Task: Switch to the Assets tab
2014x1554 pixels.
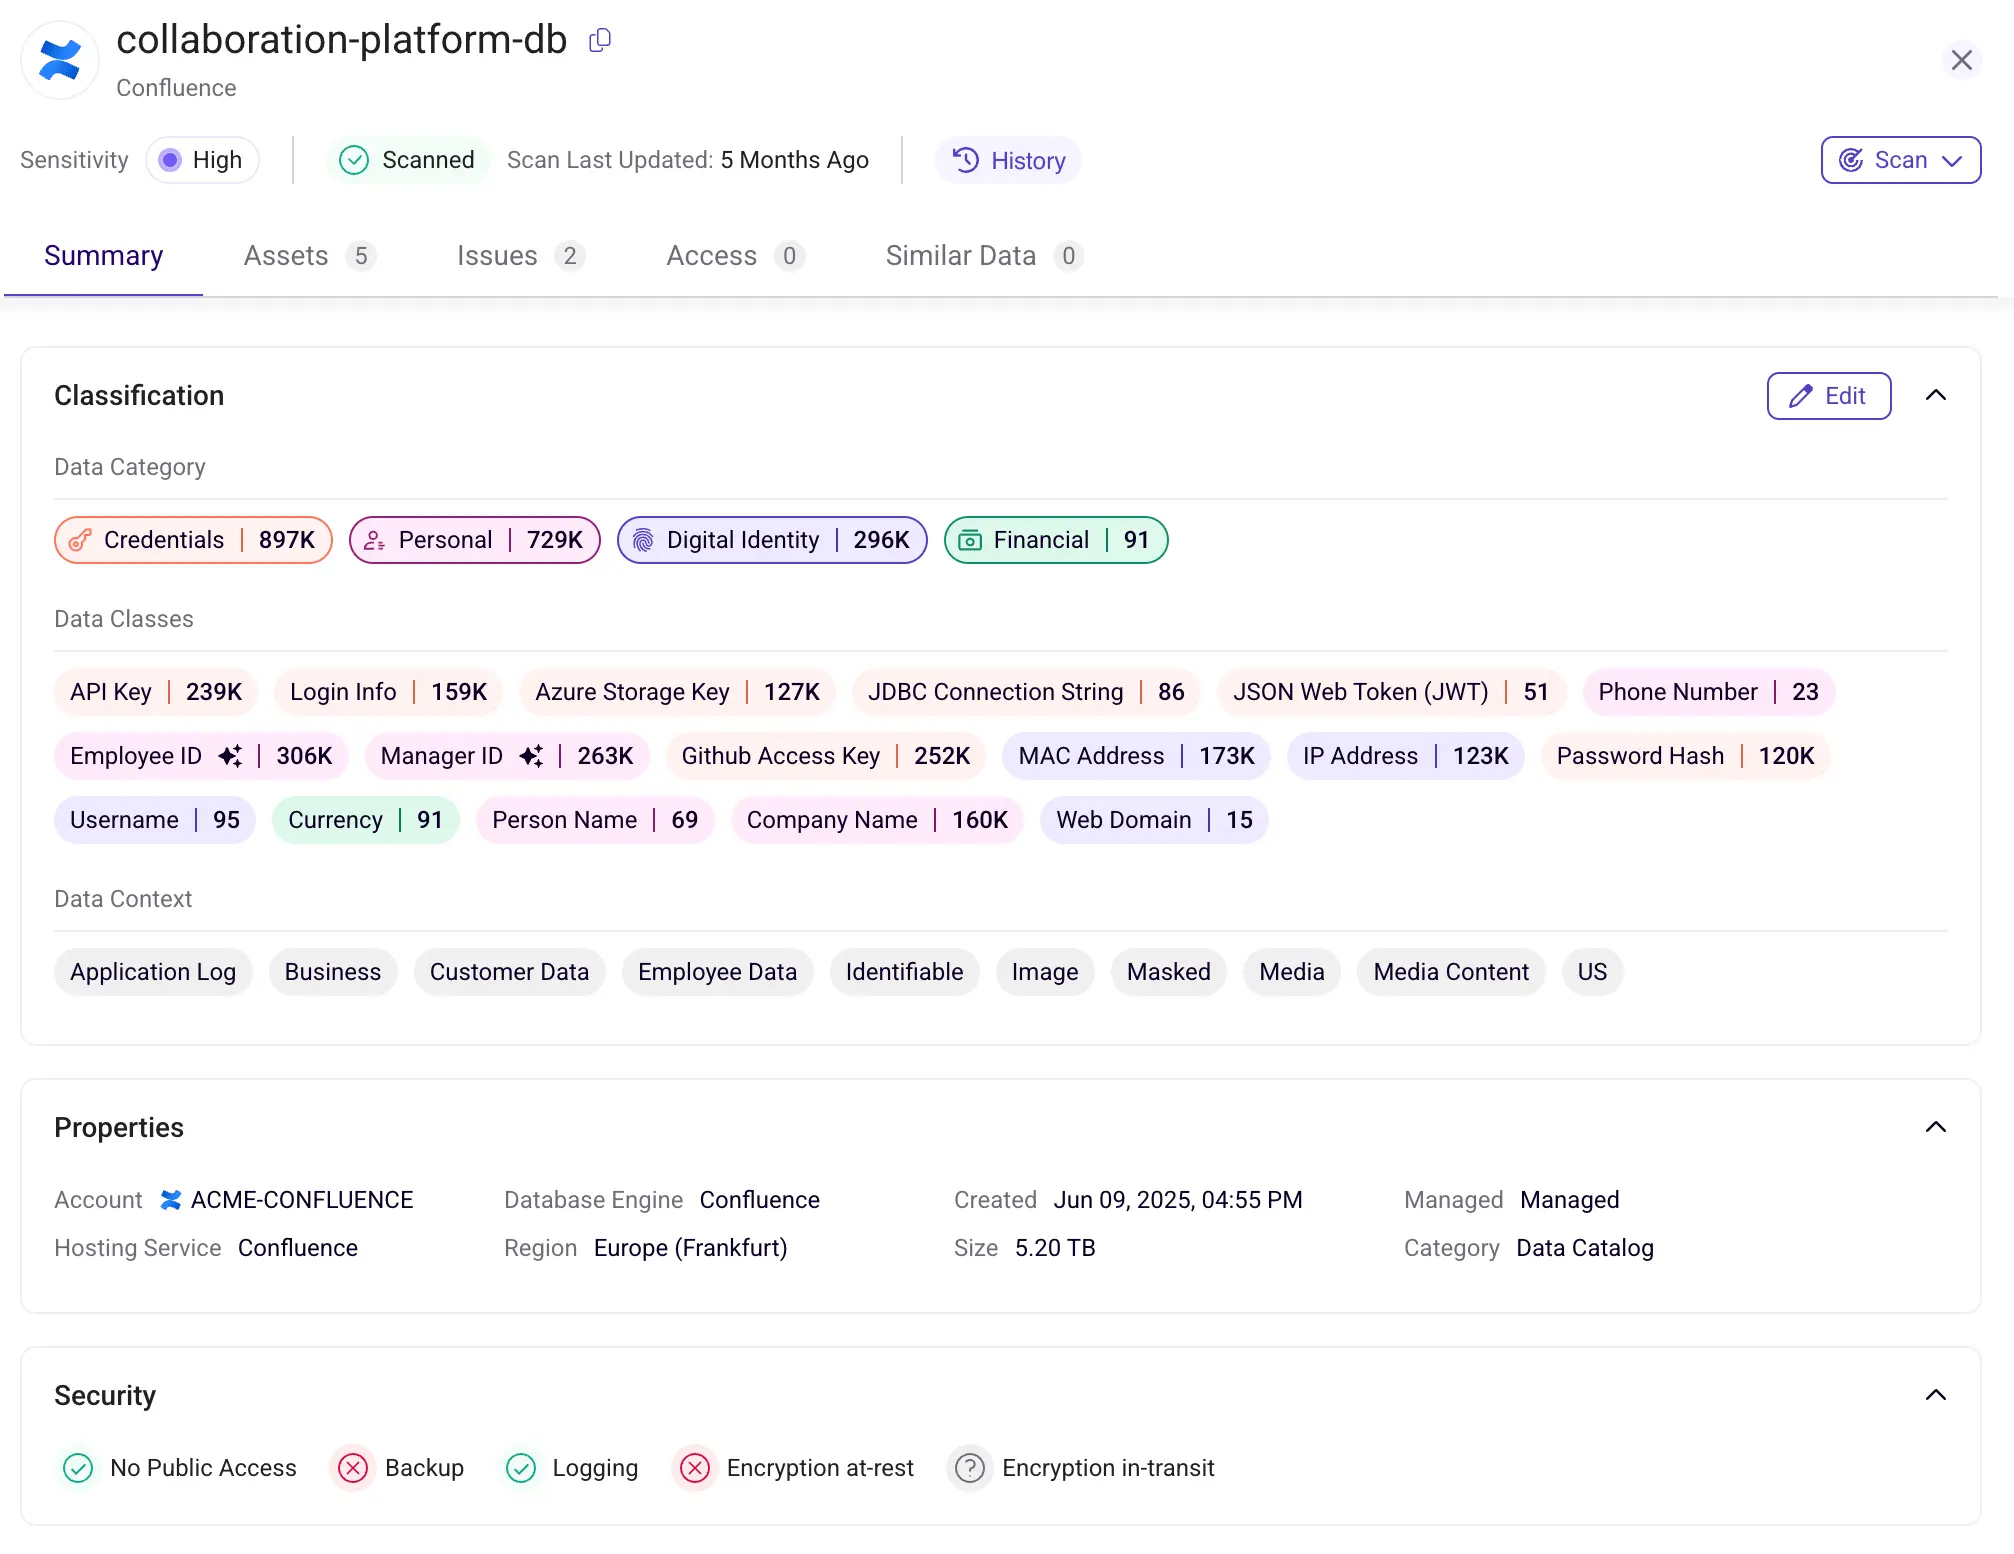Action: point(286,256)
